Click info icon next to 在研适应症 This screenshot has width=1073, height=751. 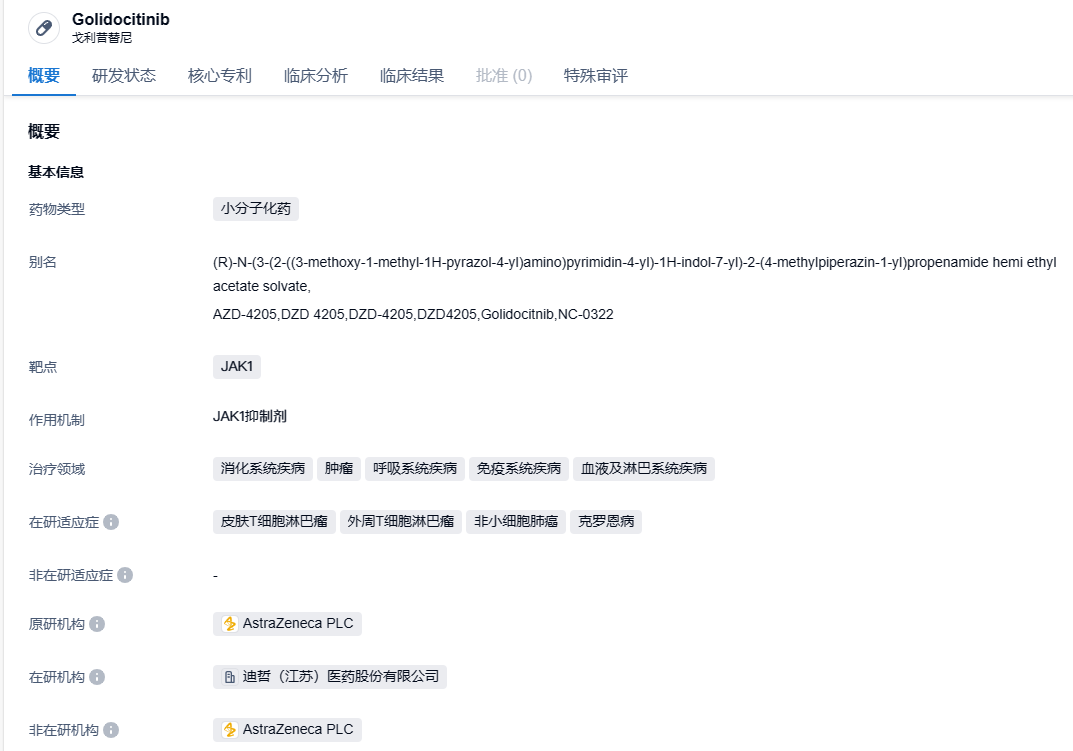(111, 522)
